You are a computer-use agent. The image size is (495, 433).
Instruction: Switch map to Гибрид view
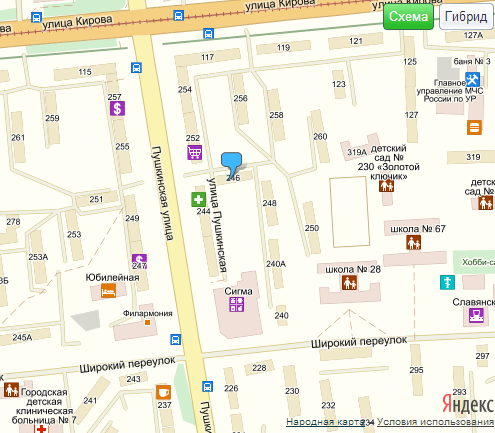[466, 16]
